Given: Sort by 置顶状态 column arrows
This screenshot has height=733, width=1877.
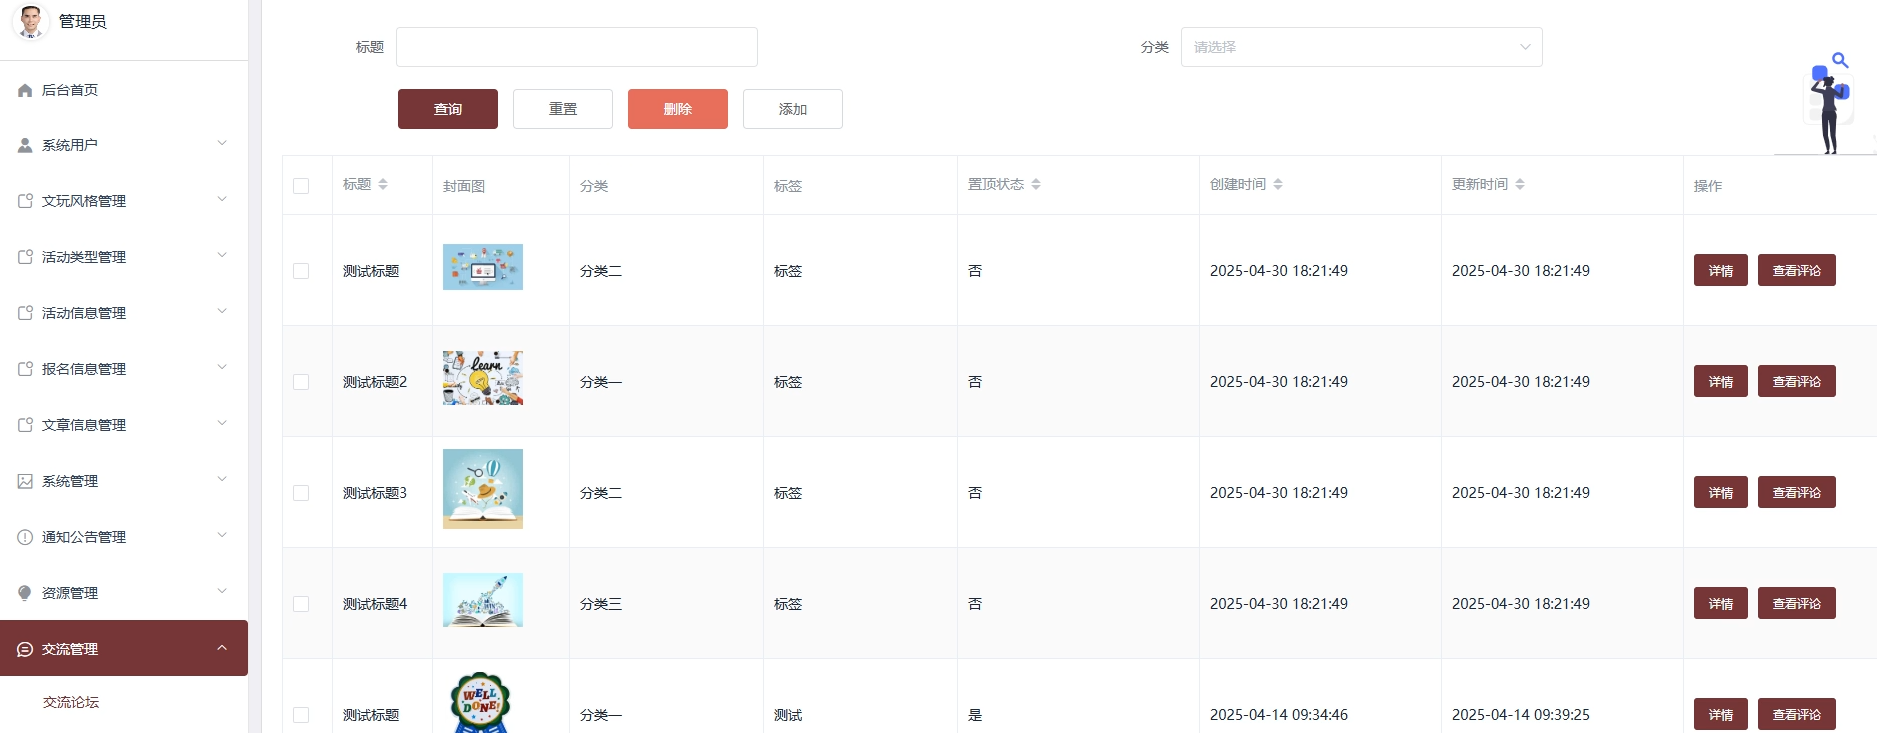Looking at the screenshot, I should [x=1036, y=184].
